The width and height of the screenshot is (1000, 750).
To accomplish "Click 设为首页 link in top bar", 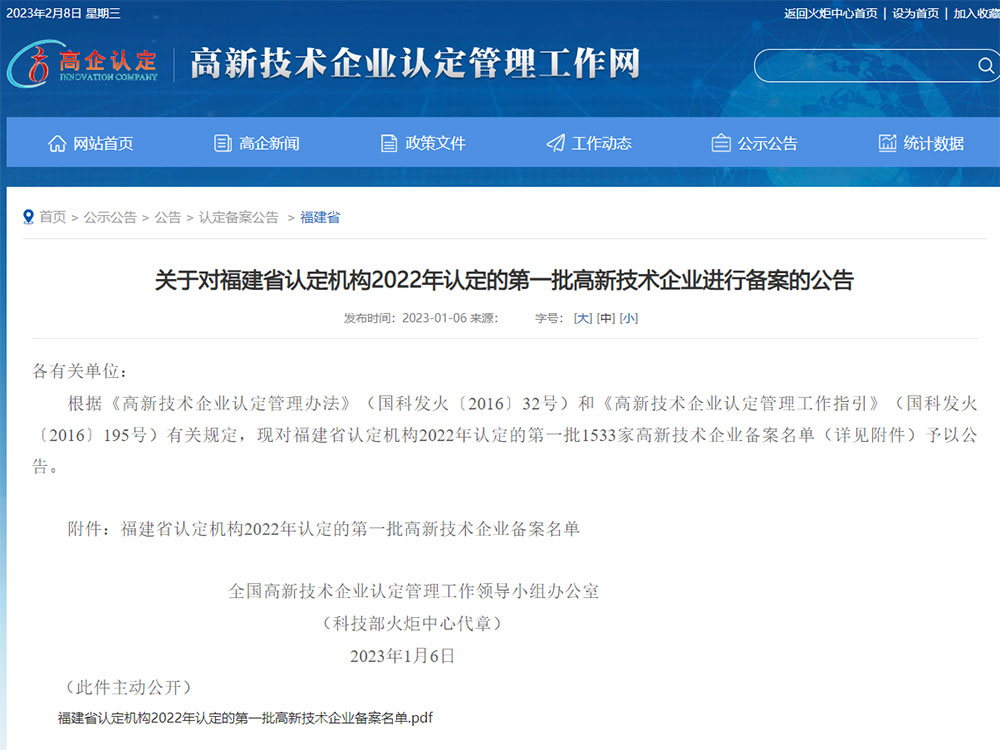I will [915, 13].
